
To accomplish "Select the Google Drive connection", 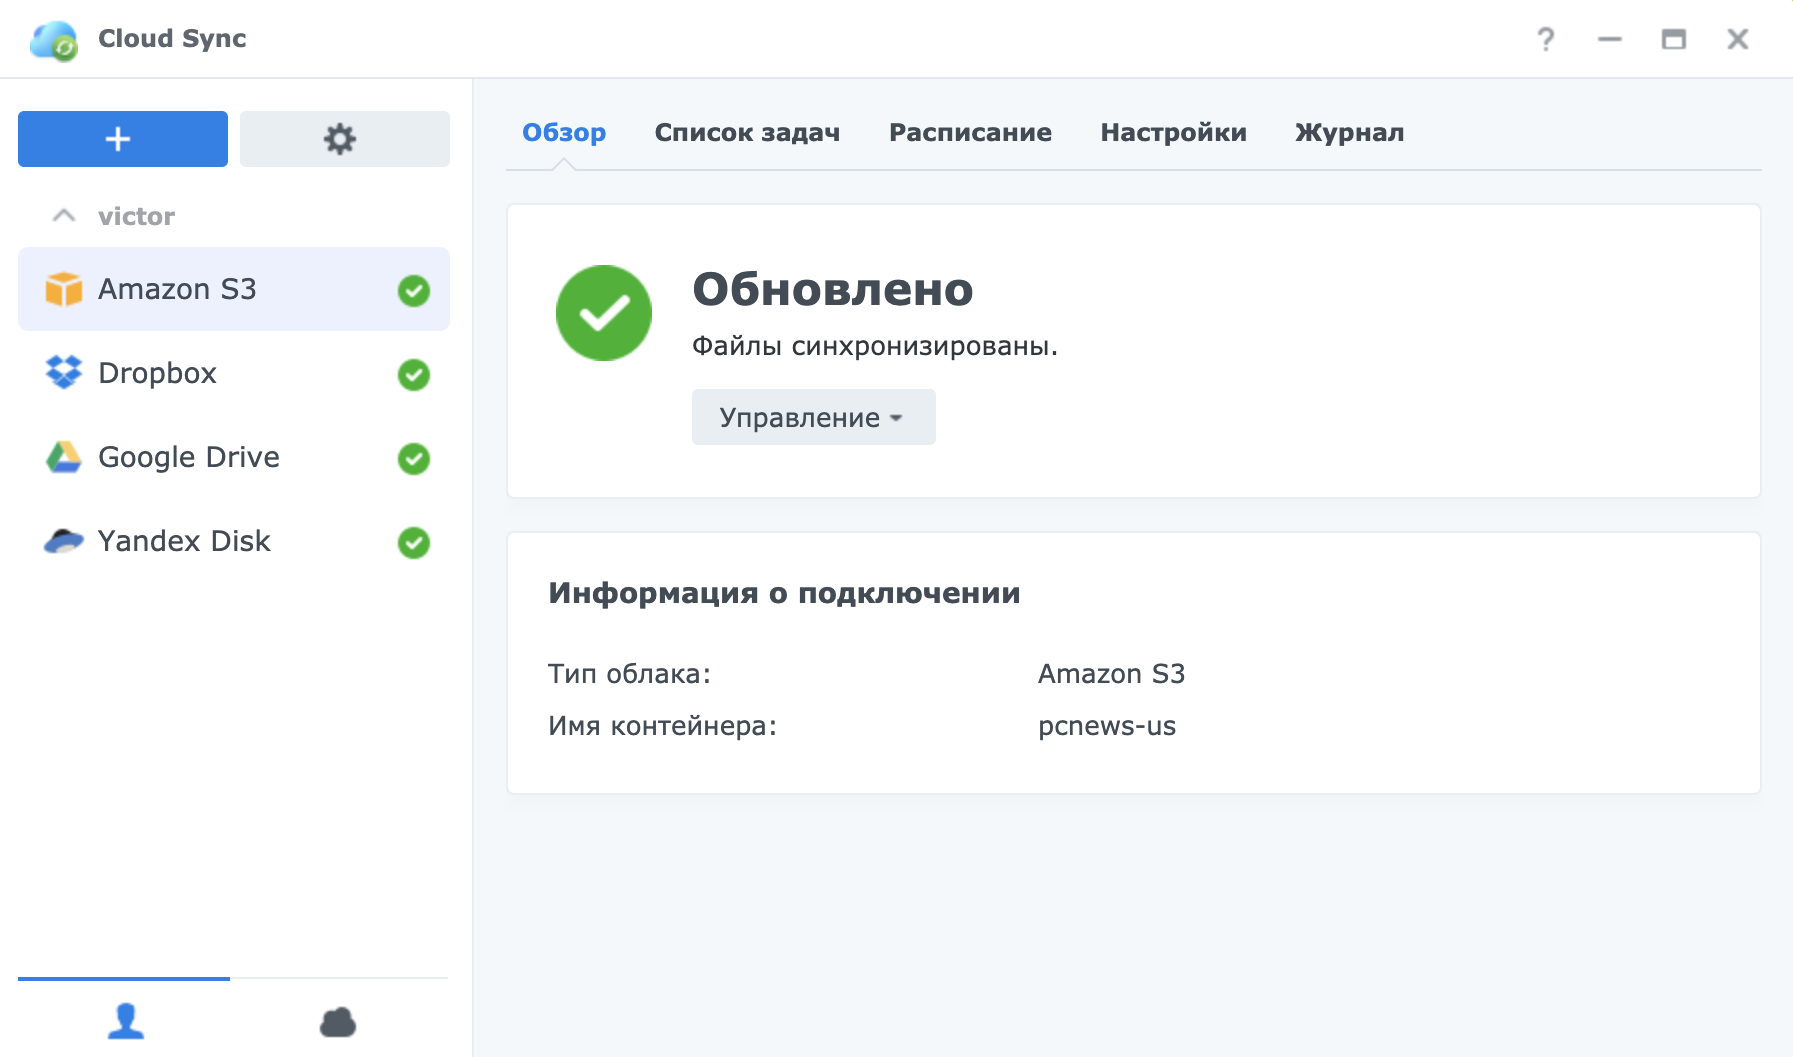I will [x=189, y=457].
